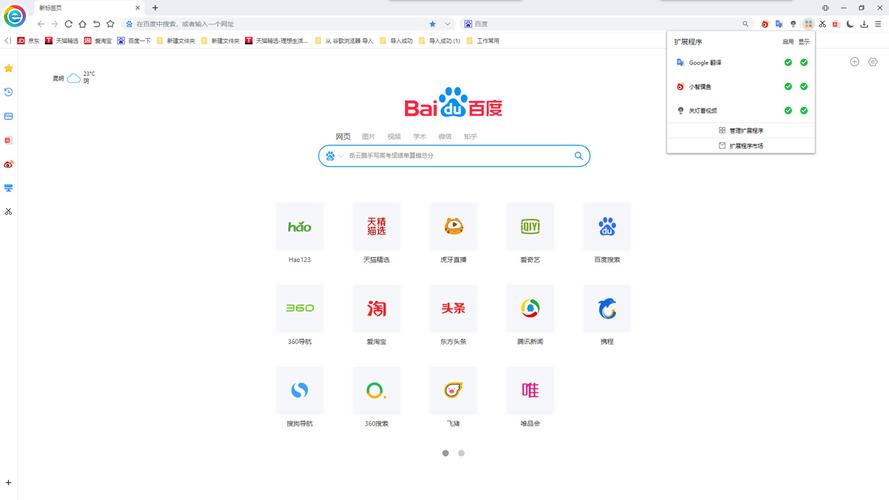Click the lightbulb extension icon in toolbar

793,24
